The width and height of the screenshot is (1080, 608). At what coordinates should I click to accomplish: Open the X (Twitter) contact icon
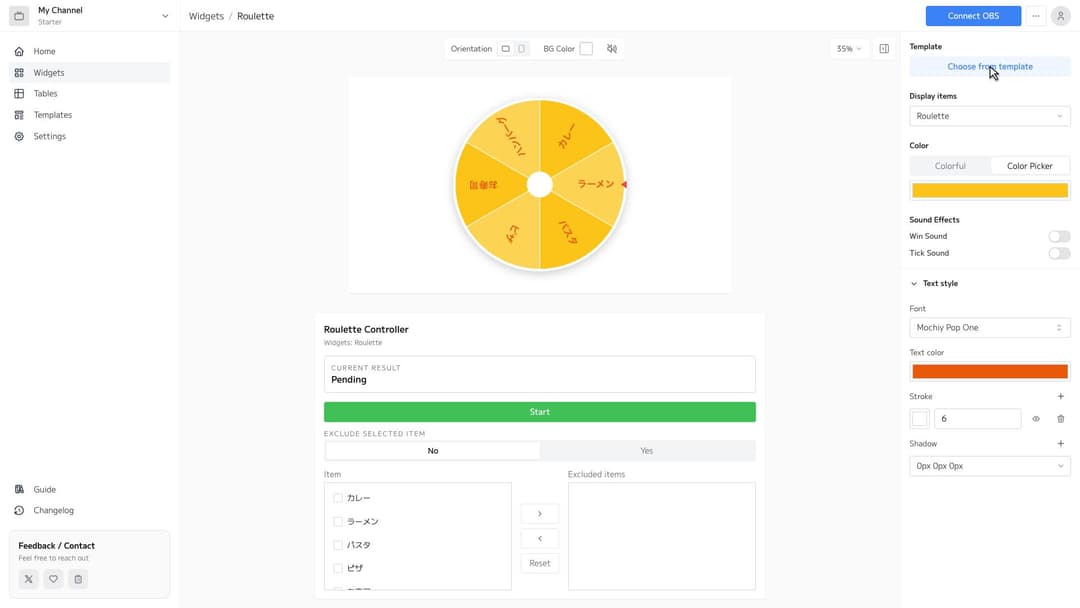28,579
